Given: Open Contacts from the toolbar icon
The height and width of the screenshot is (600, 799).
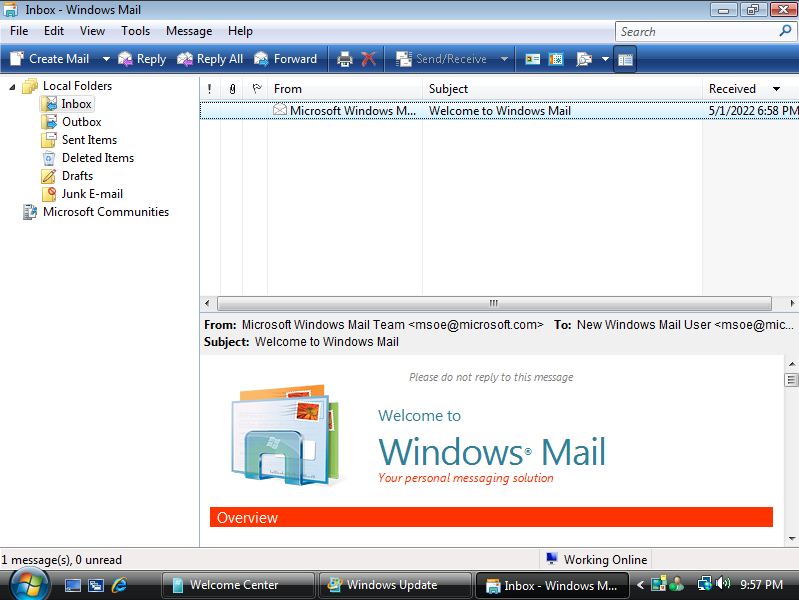Looking at the screenshot, I should tap(532, 59).
